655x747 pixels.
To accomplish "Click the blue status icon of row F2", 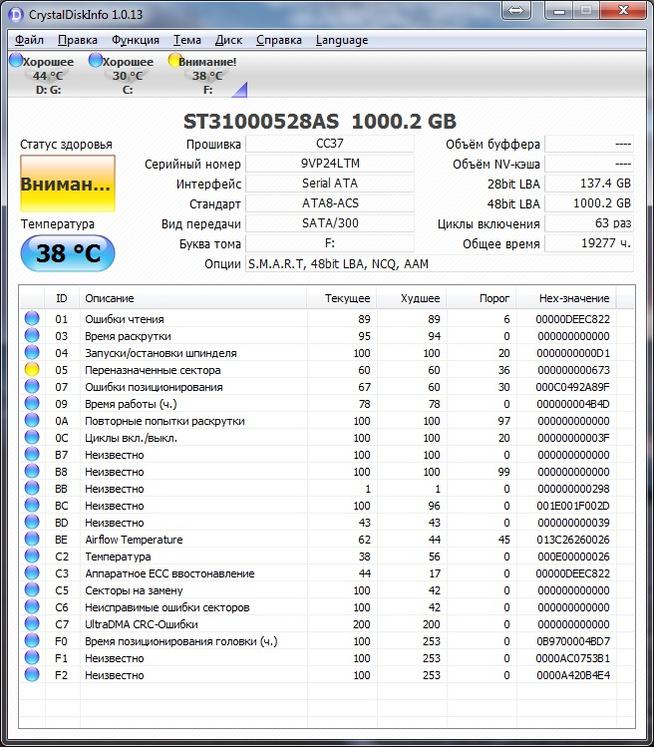I will point(32,675).
